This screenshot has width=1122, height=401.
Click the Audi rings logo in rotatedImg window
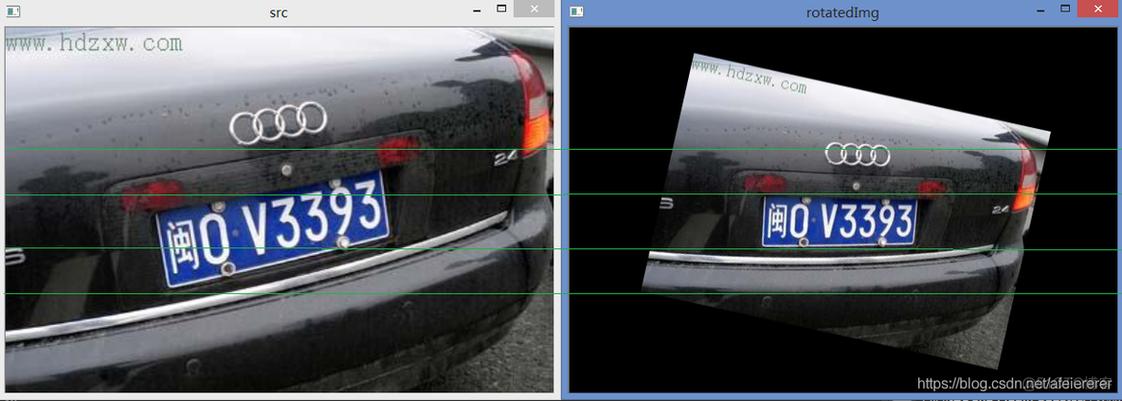tap(857, 154)
